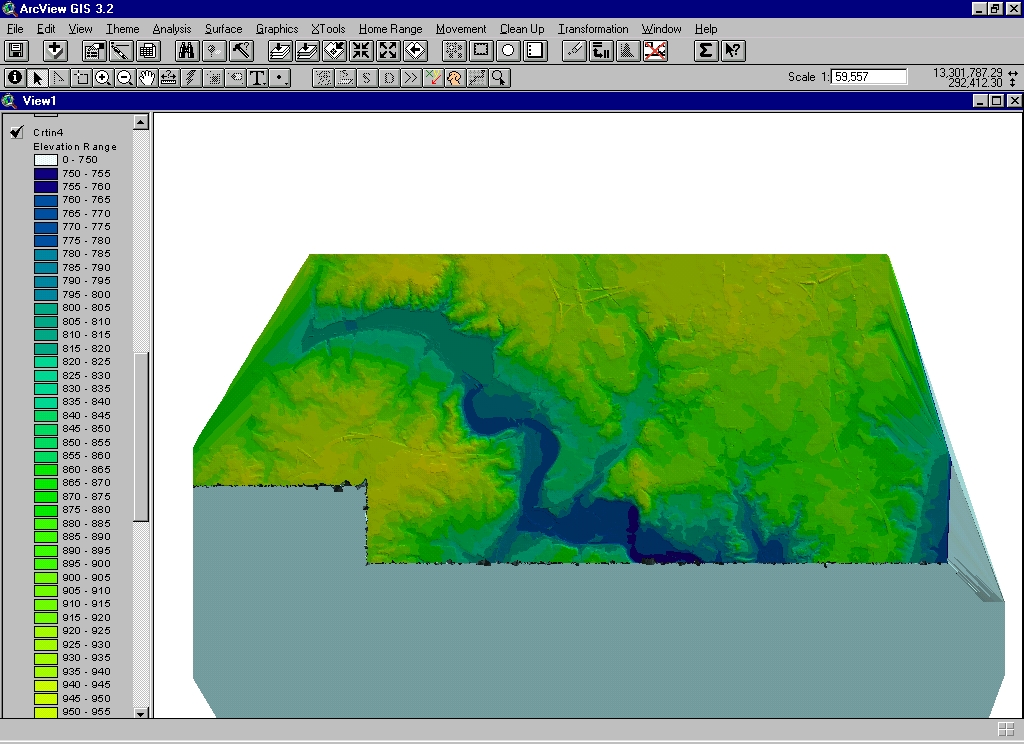The width and height of the screenshot is (1024, 744).
Task: Open the Movement menu
Action: tap(461, 29)
